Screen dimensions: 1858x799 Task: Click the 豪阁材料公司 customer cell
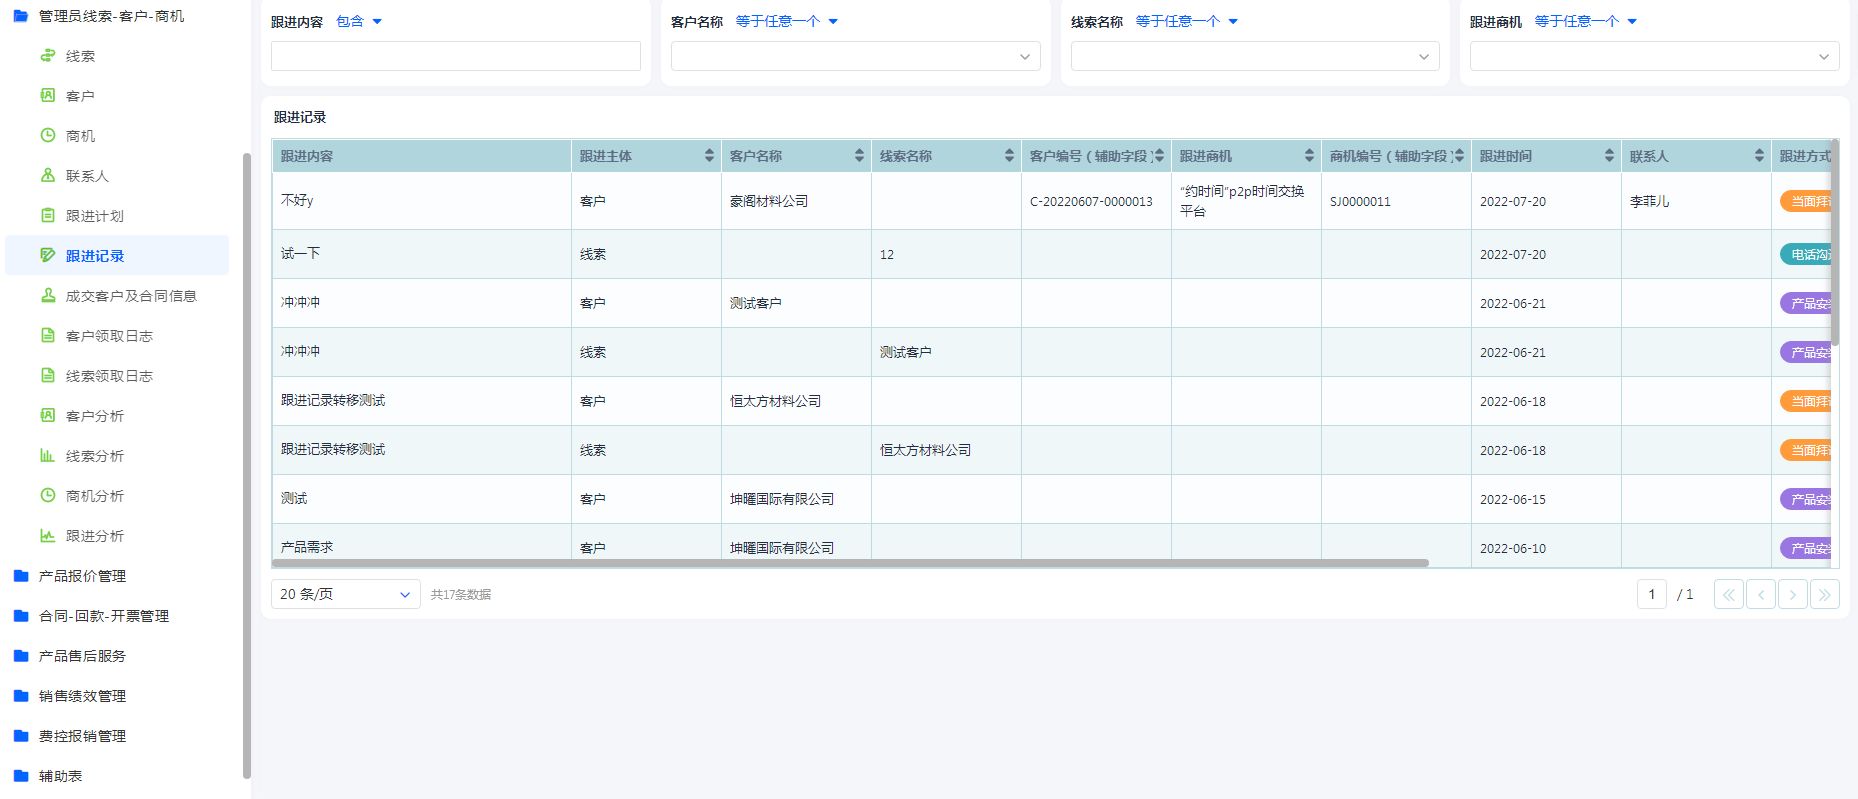click(x=796, y=201)
